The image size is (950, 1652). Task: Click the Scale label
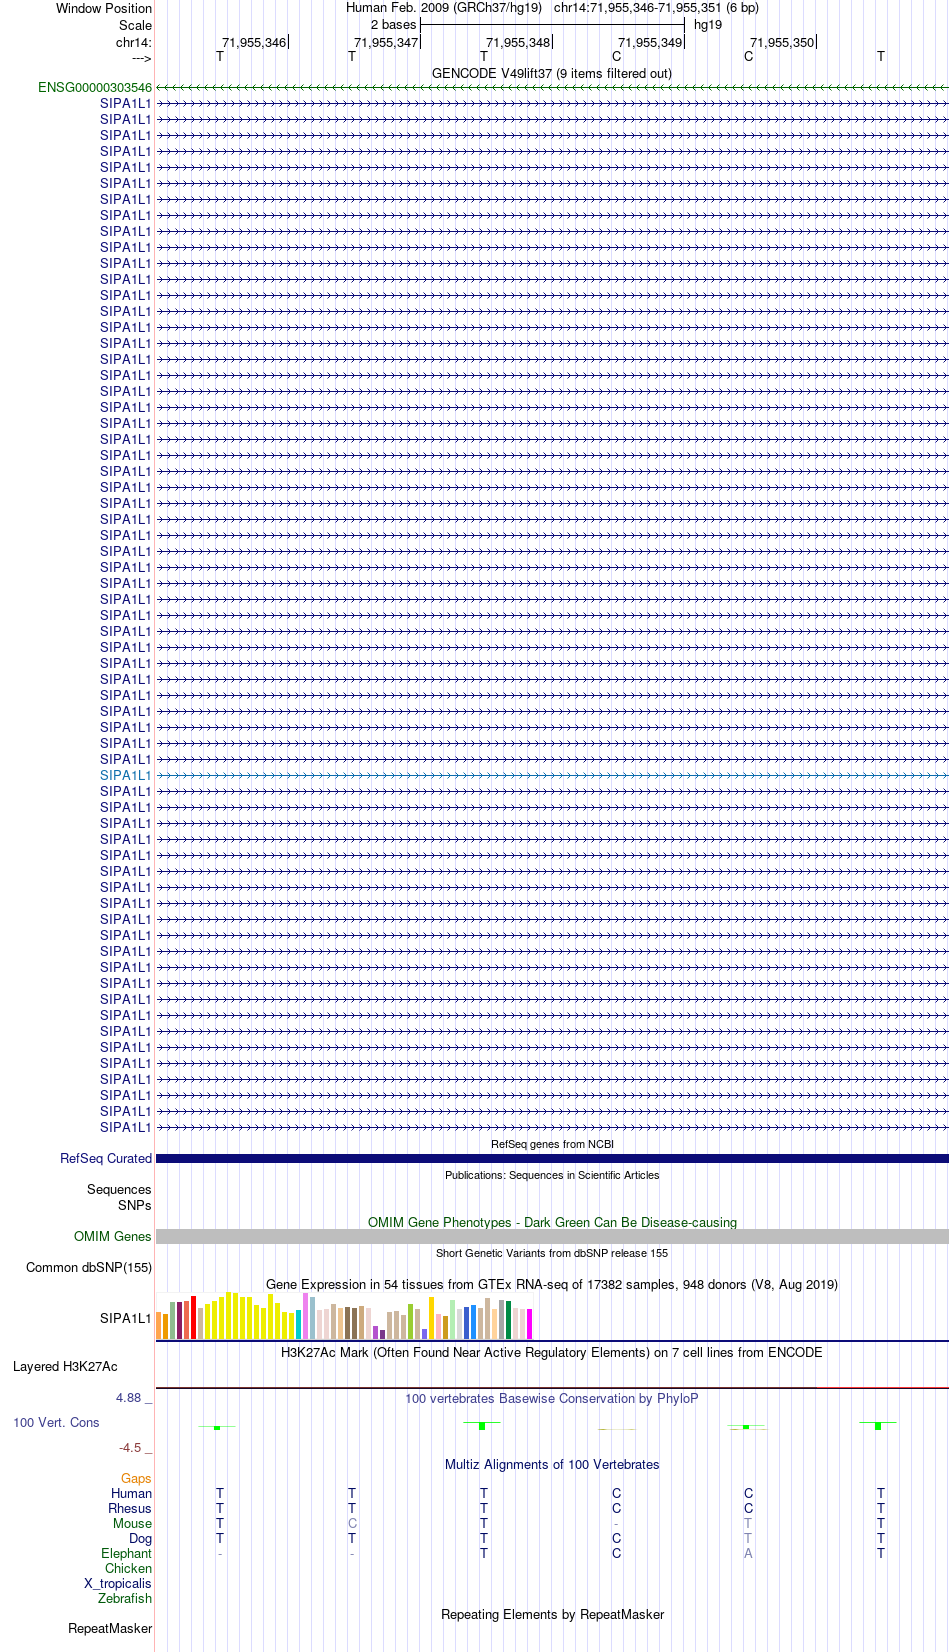click(136, 26)
